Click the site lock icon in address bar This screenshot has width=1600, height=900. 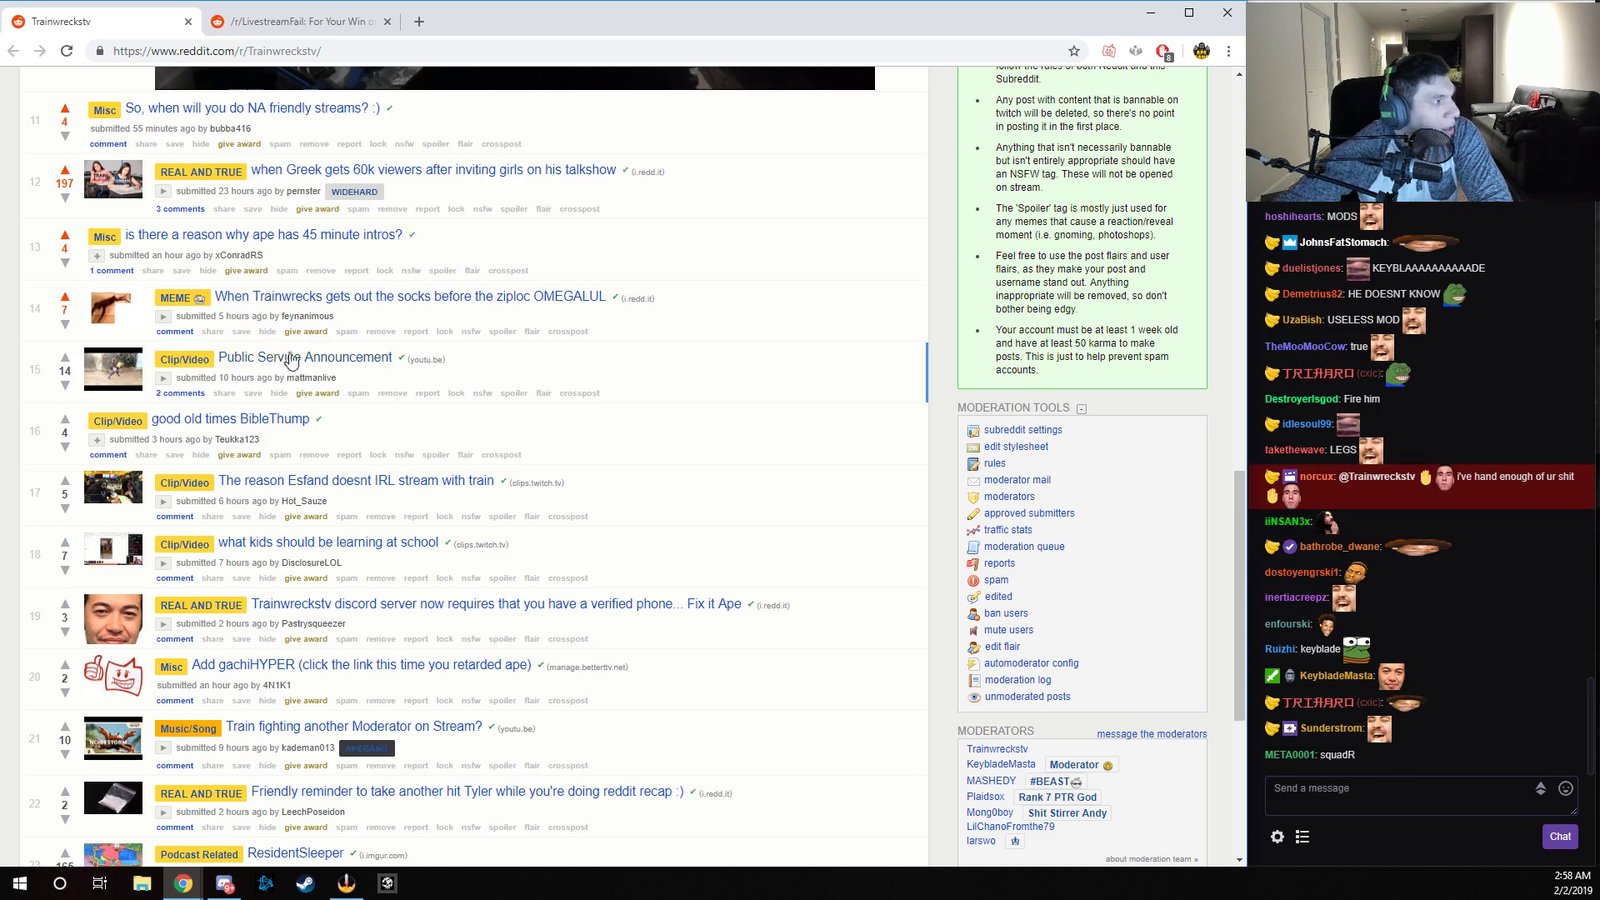(x=99, y=51)
